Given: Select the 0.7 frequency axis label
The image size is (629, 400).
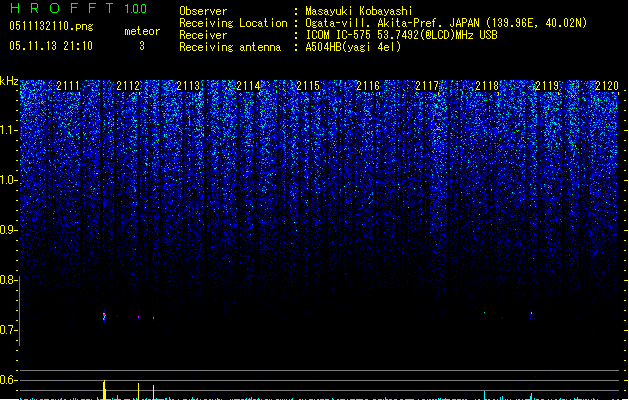Looking at the screenshot, I should (x=8, y=330).
